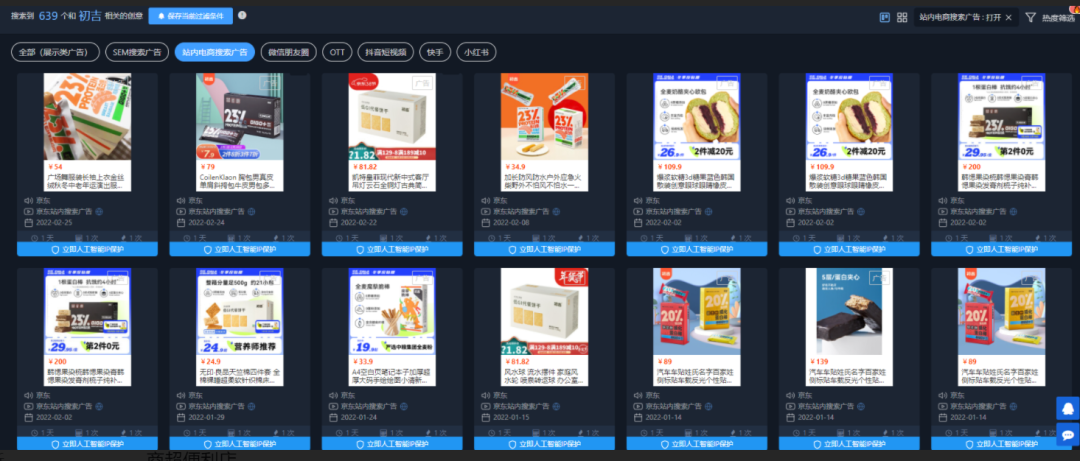Click the date 2022-01-29

pyautogui.click(x=207, y=418)
